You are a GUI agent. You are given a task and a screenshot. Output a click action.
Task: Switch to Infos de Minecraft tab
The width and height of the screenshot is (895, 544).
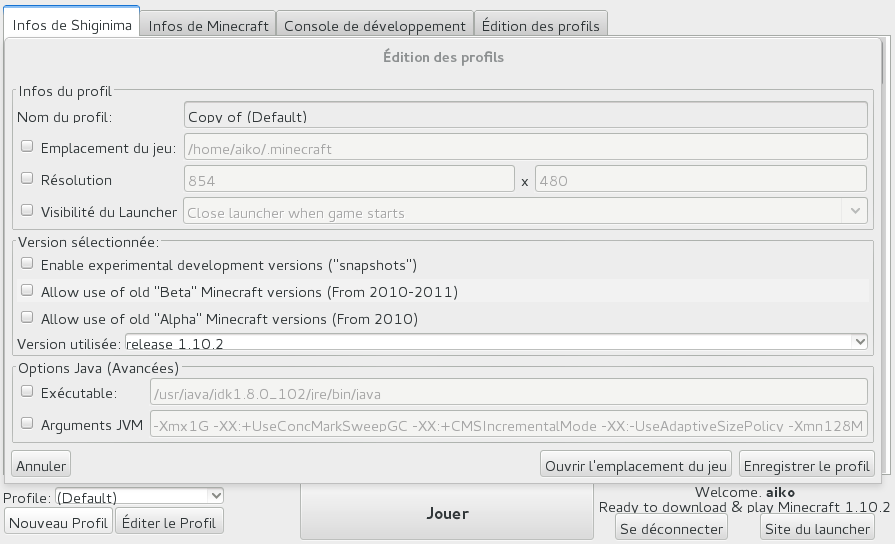[x=208, y=26]
